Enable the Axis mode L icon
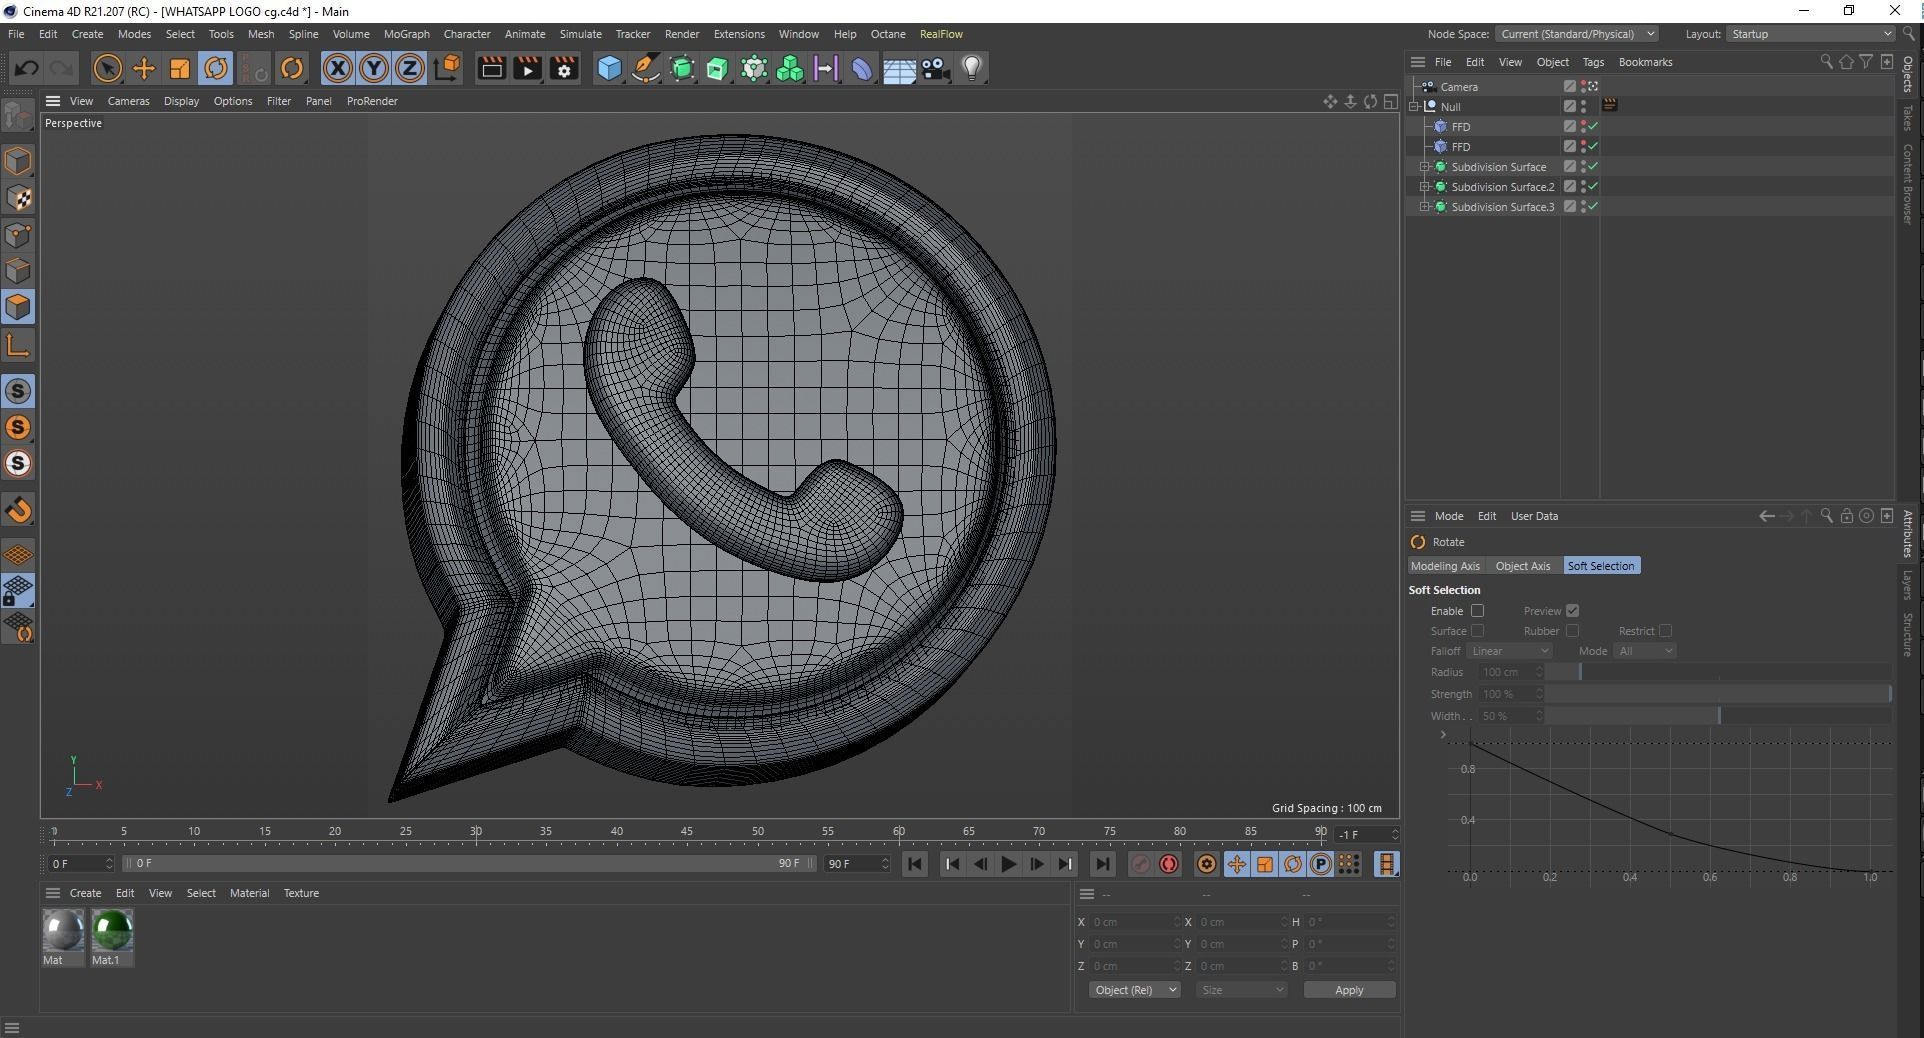The width and height of the screenshot is (1924, 1038). [18, 346]
